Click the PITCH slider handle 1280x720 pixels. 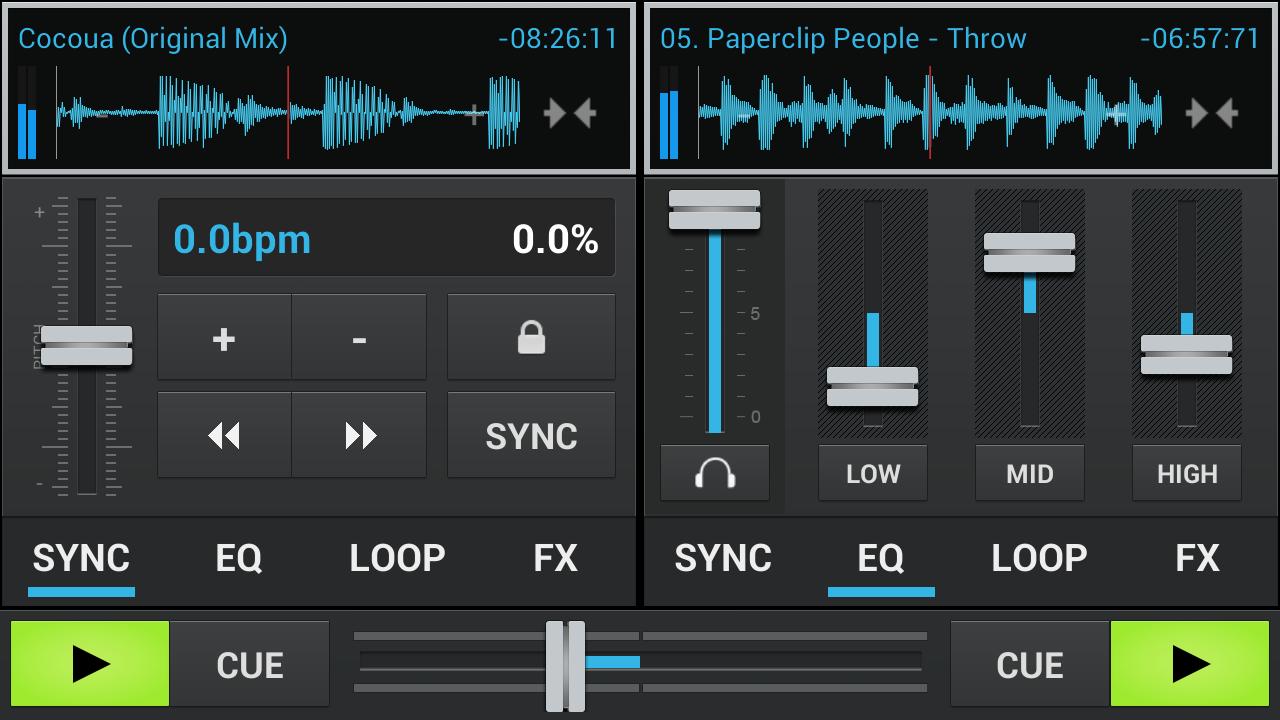pos(87,346)
